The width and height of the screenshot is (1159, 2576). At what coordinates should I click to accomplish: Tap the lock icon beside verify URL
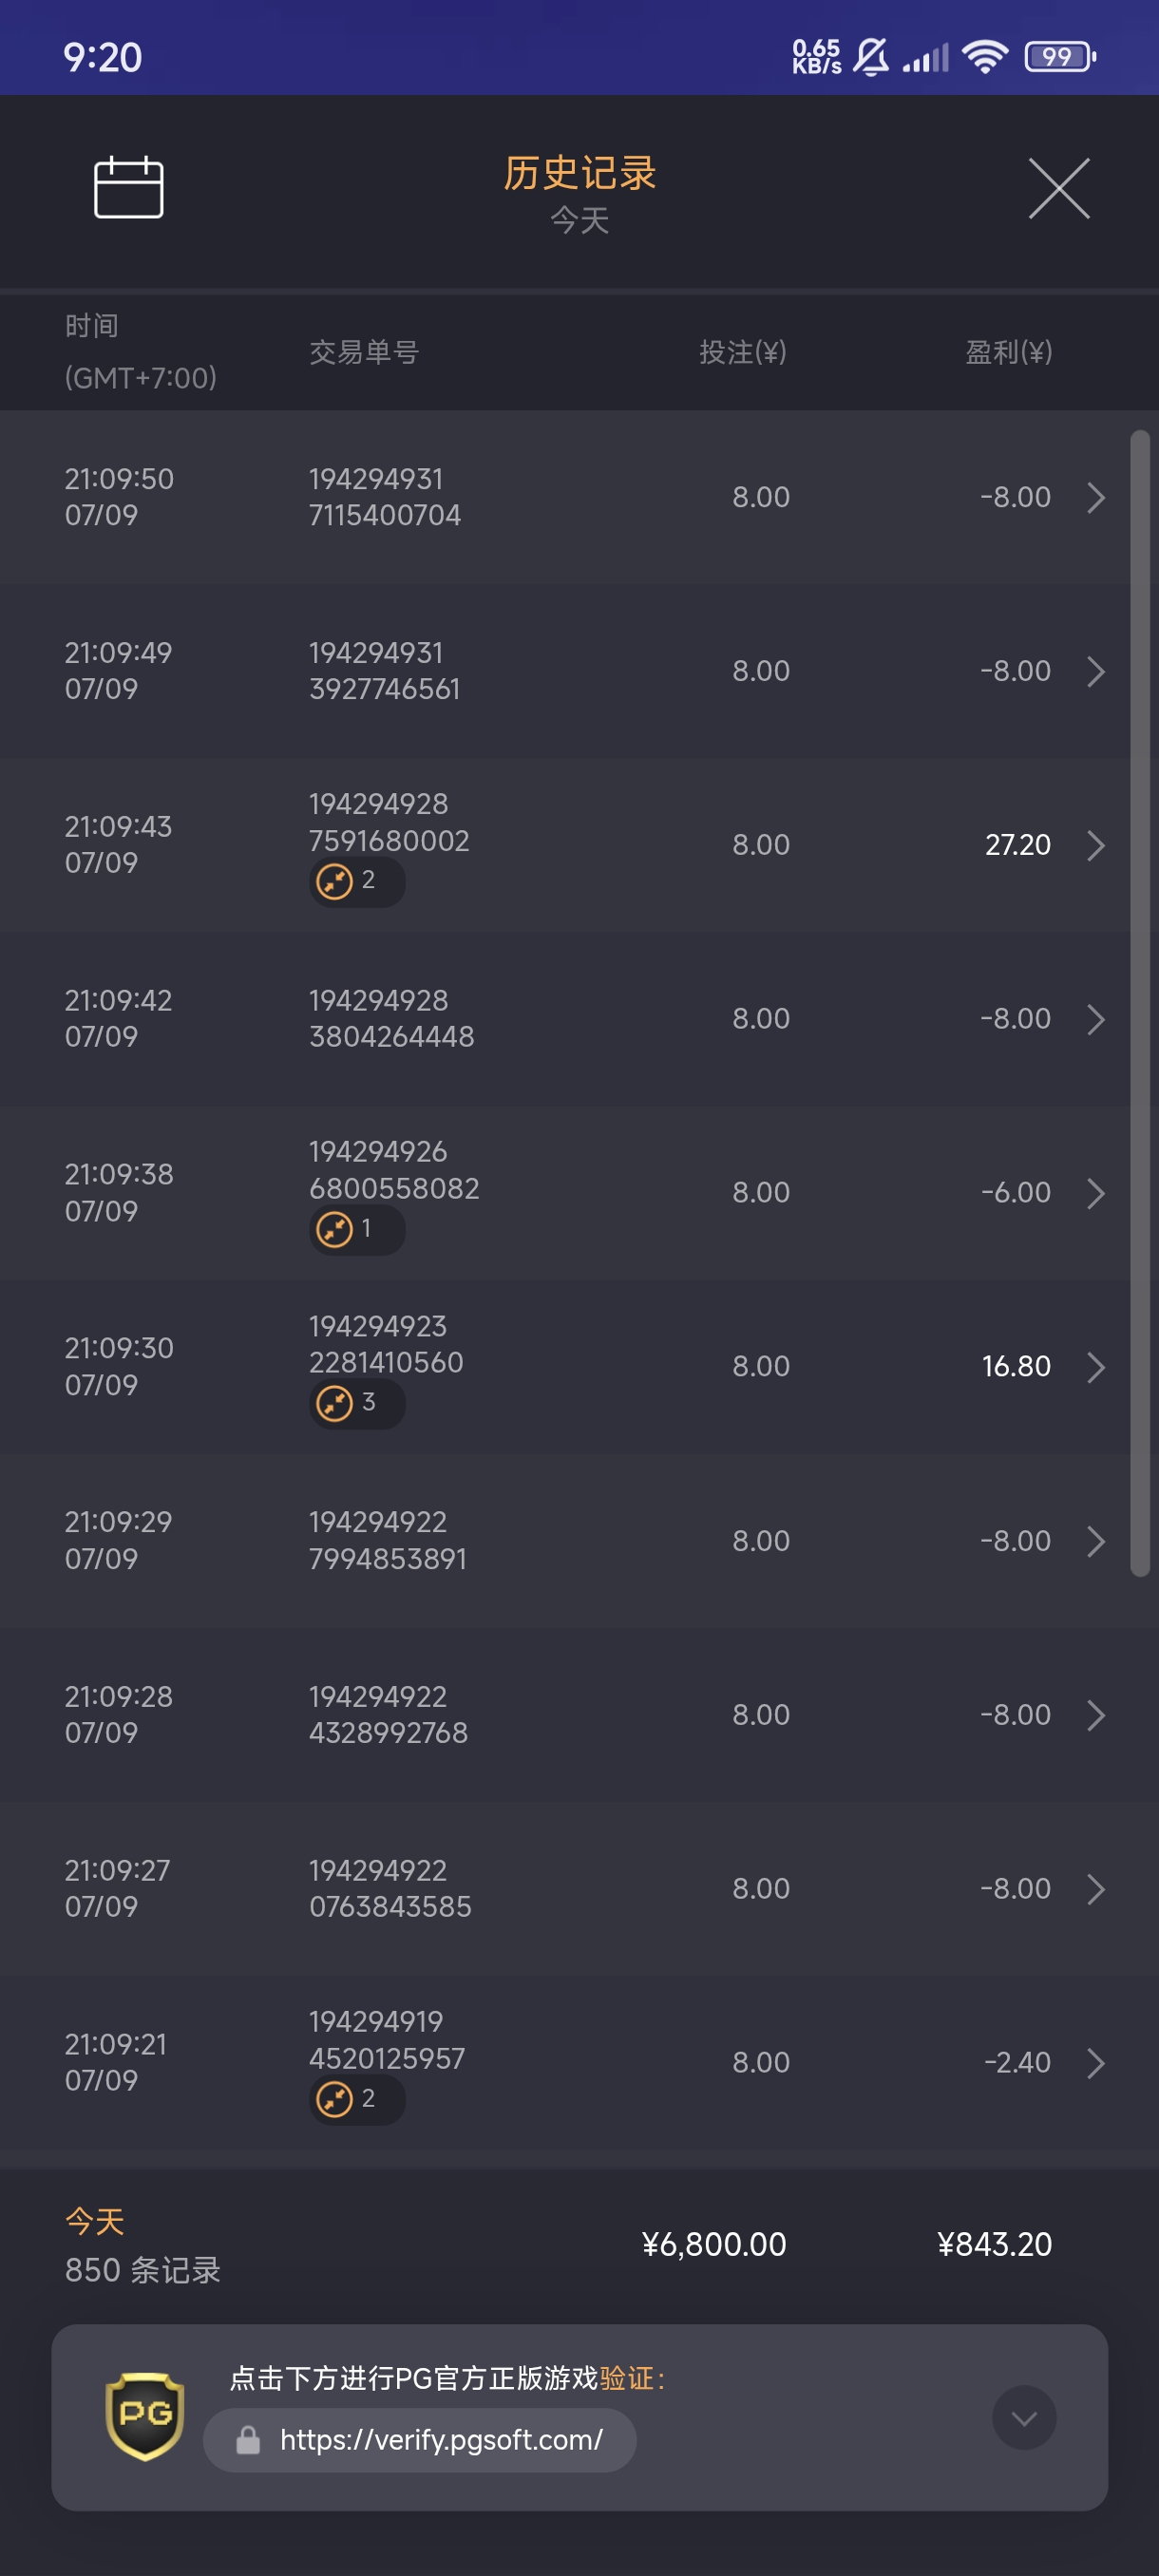(x=248, y=2441)
